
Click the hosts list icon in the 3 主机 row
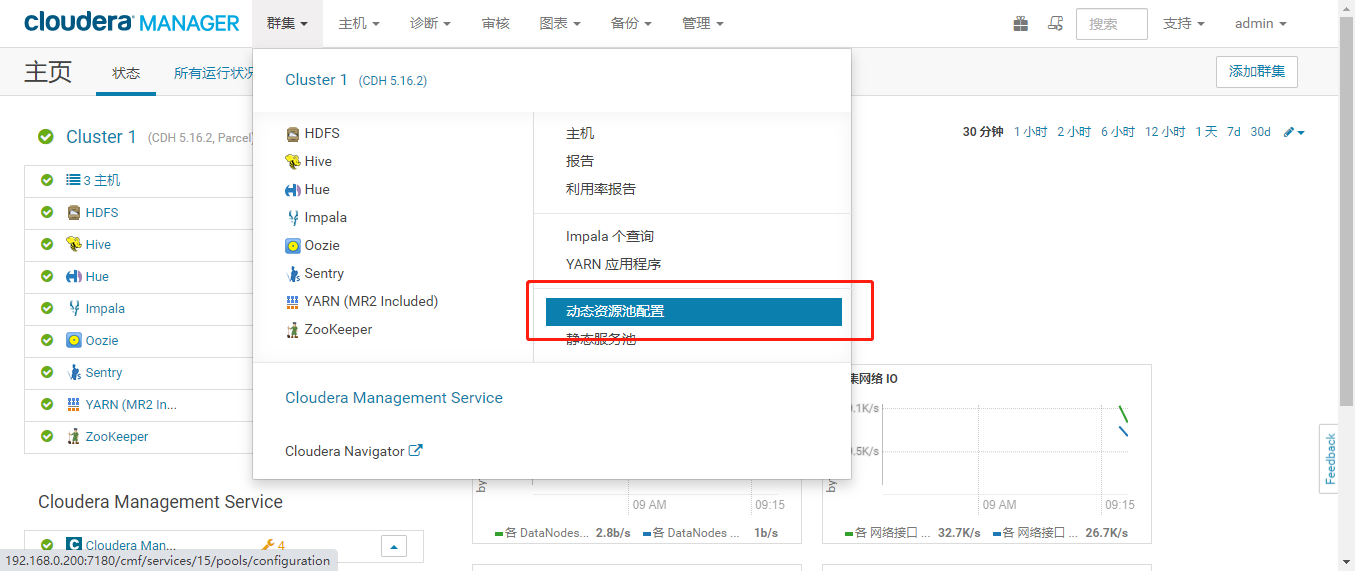pos(73,180)
